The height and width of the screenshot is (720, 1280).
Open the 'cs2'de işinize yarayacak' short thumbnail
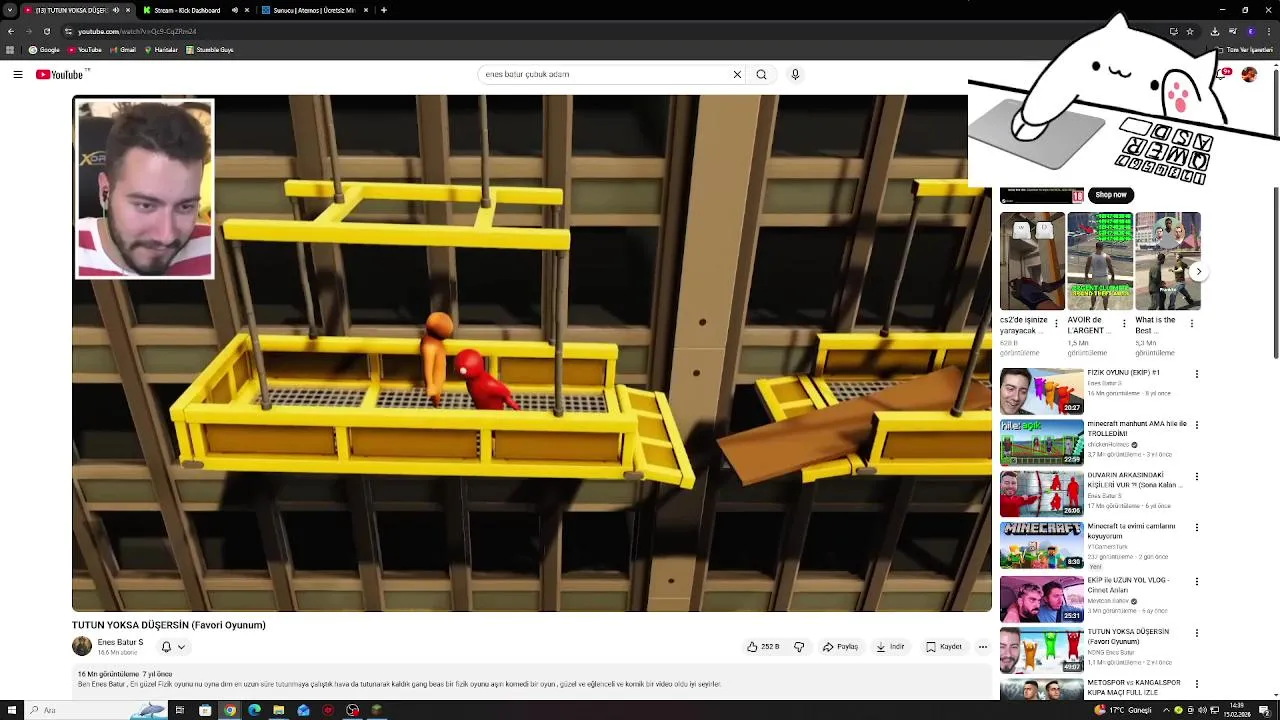click(1032, 261)
